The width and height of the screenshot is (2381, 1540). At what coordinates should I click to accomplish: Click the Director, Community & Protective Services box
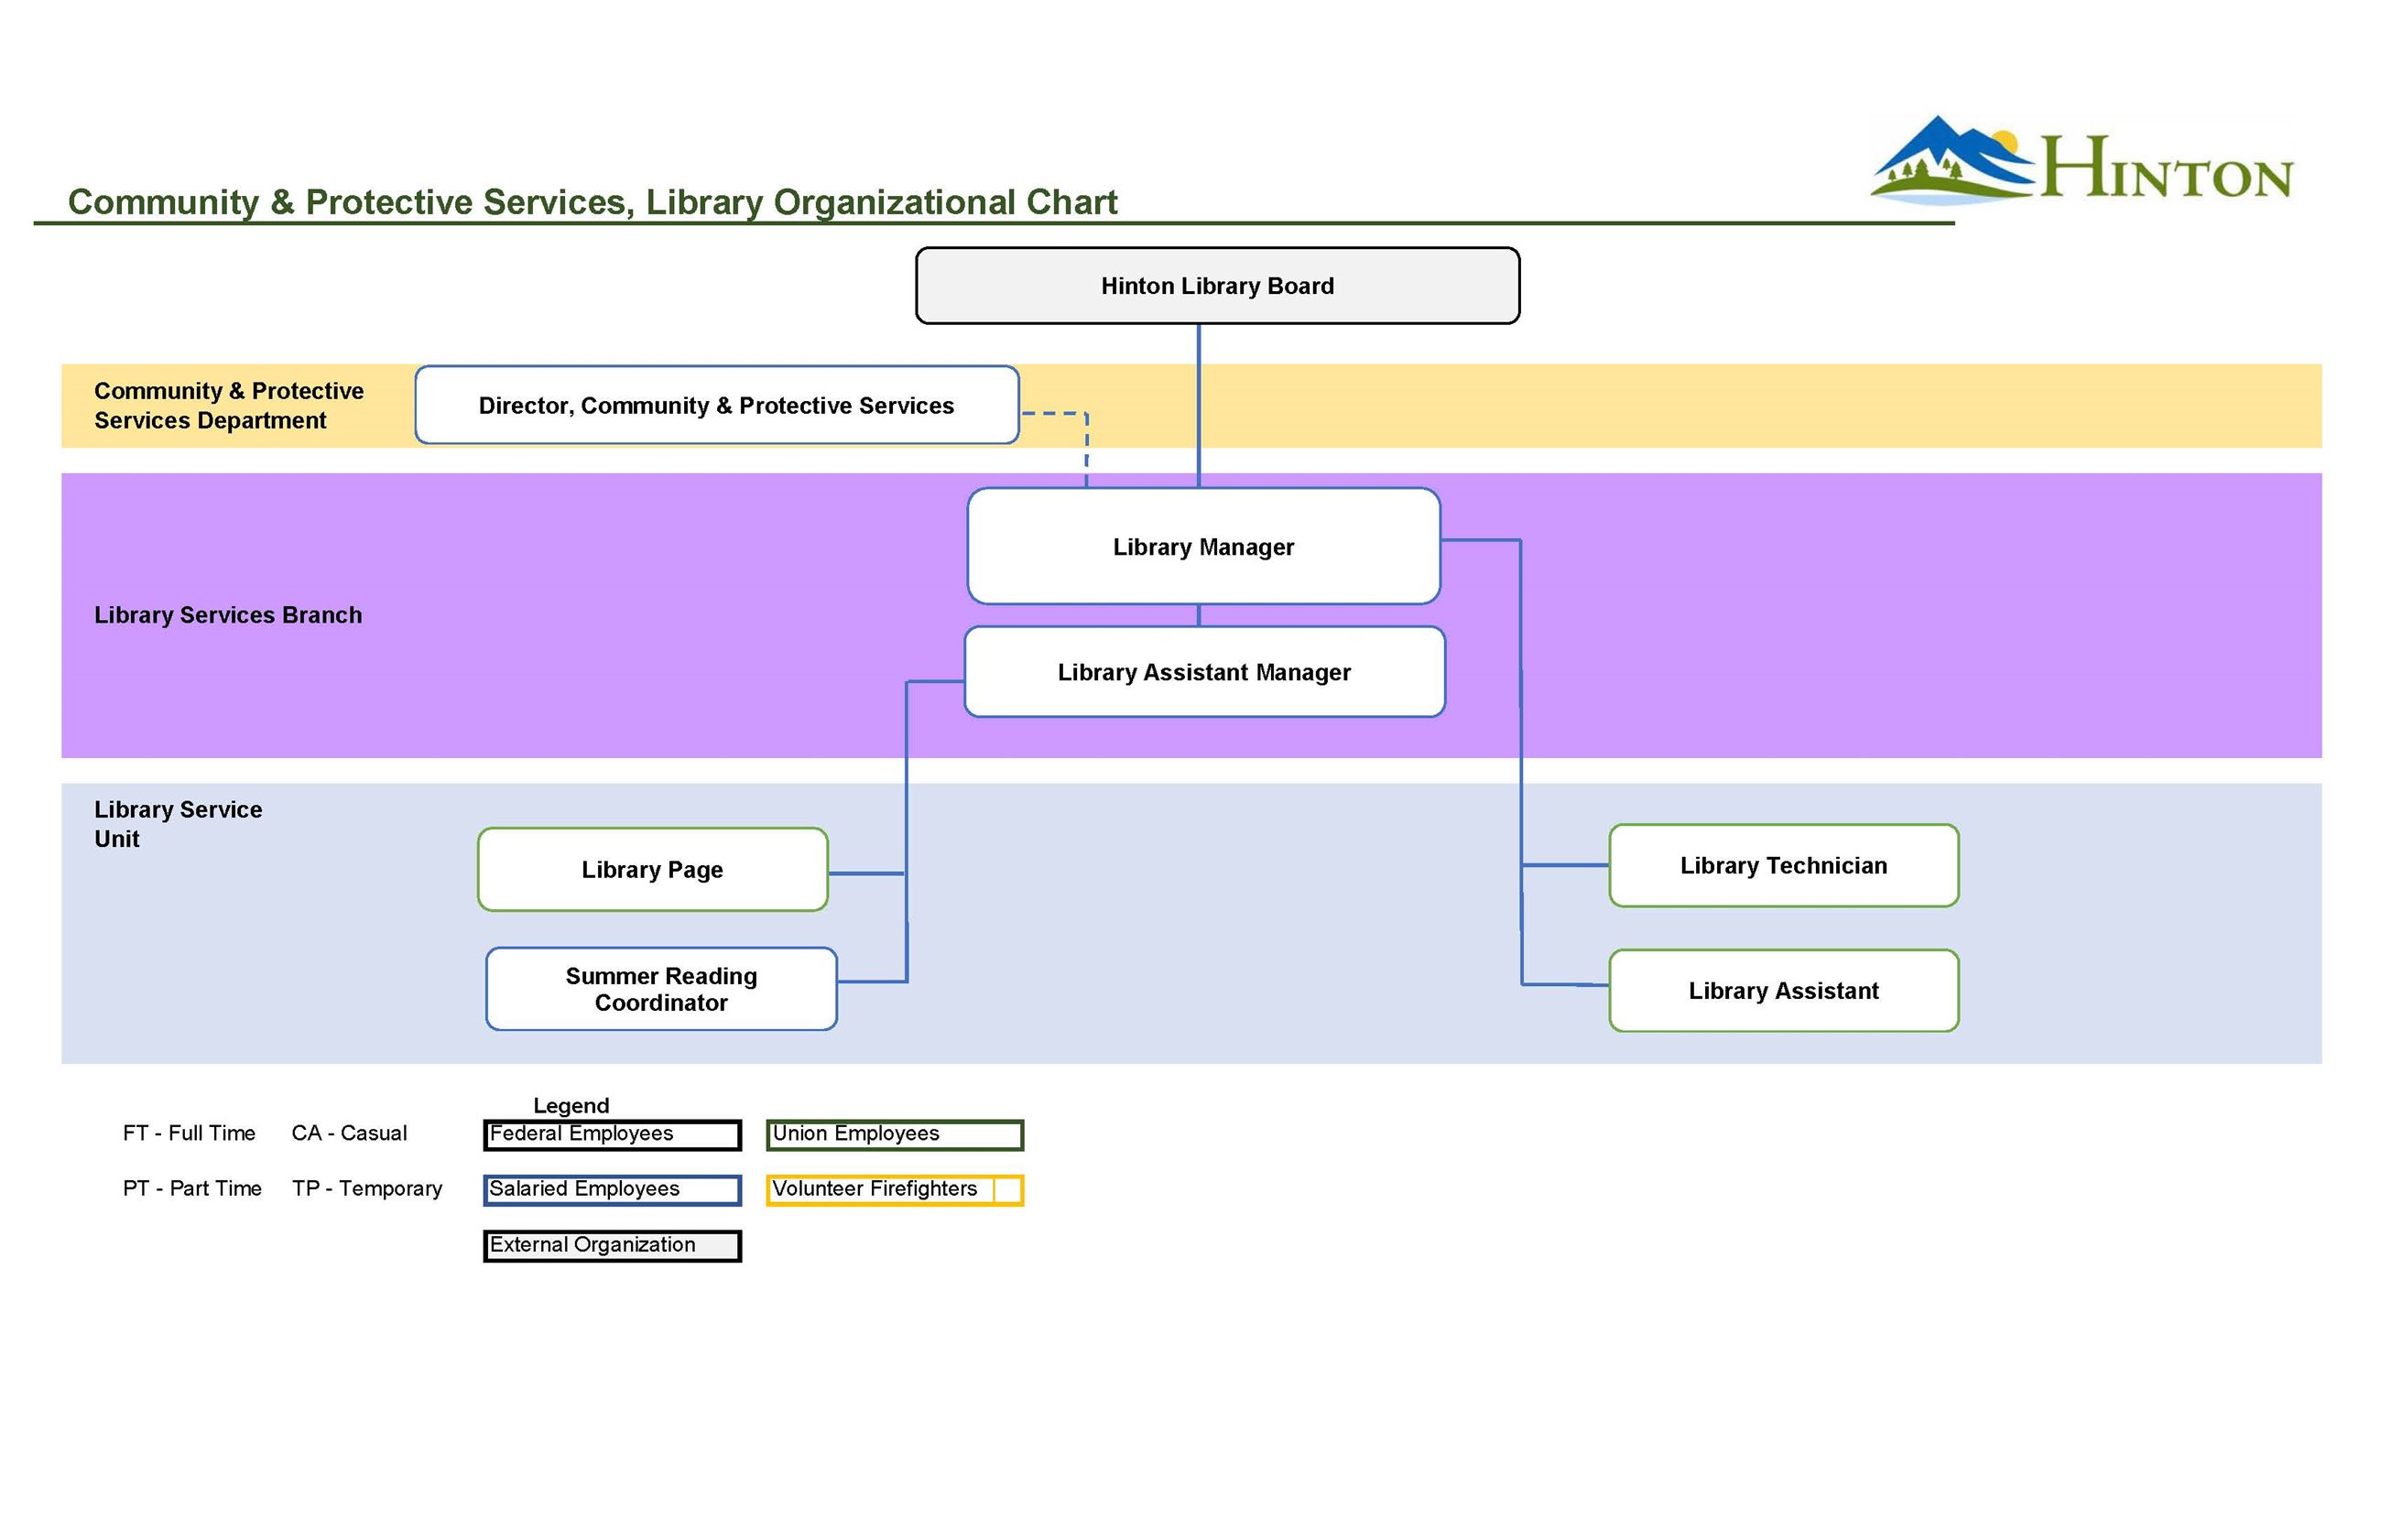tap(716, 406)
